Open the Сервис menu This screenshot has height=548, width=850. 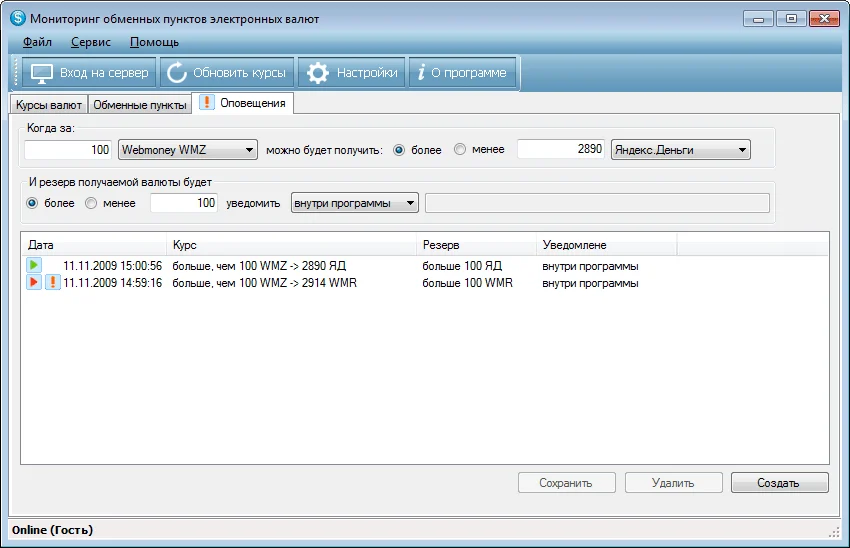tap(91, 42)
